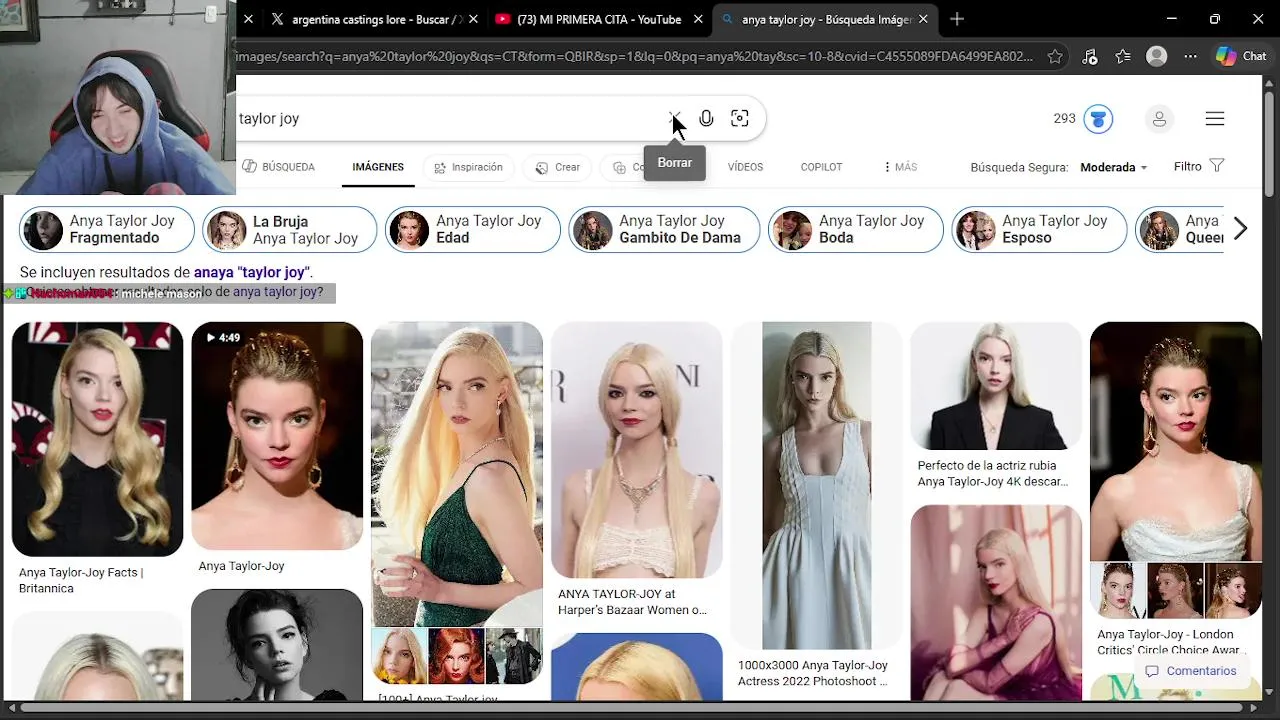The image size is (1280, 720).
Task: Open the Comentarios feedback button
Action: (x=1190, y=671)
